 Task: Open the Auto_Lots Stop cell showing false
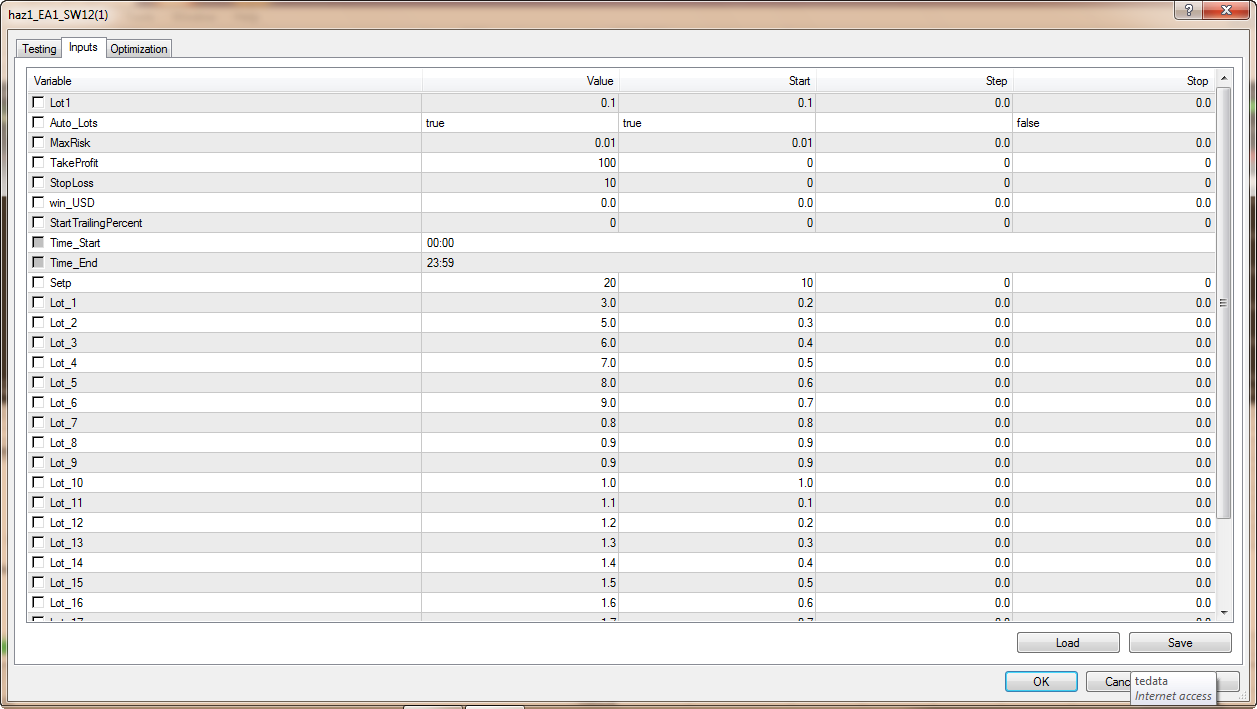1114,123
